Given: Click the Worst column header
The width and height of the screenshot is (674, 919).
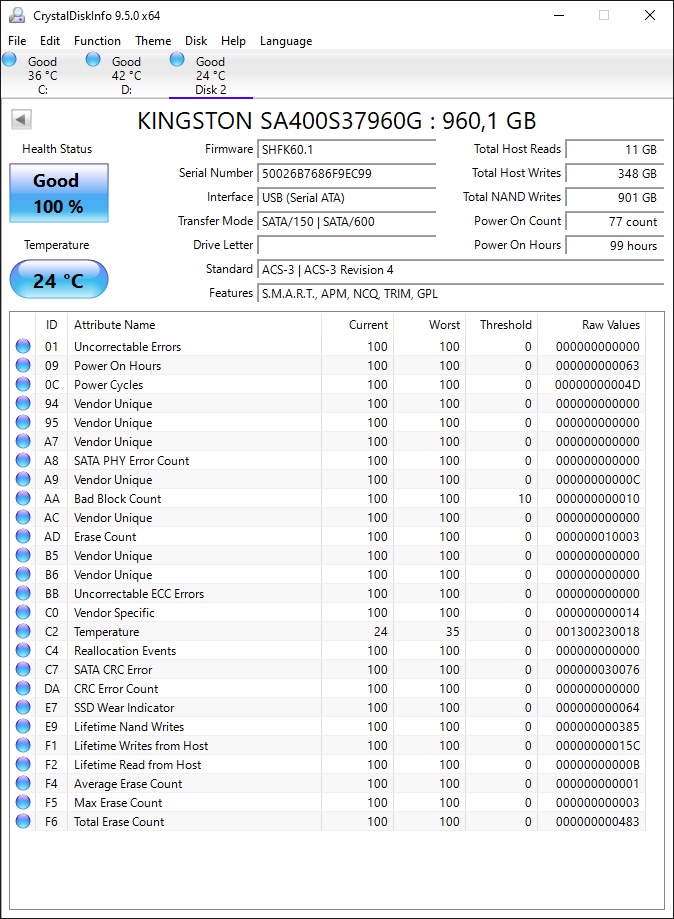Looking at the screenshot, I should point(429,325).
